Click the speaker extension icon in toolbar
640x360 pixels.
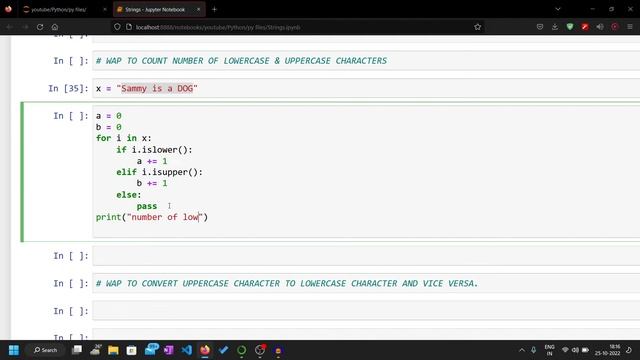pos(600,27)
